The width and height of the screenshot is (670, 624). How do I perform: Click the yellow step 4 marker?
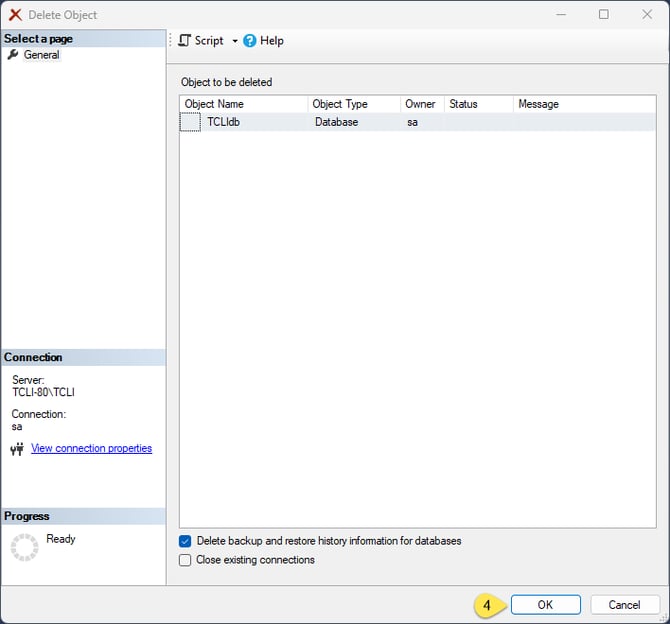(487, 605)
